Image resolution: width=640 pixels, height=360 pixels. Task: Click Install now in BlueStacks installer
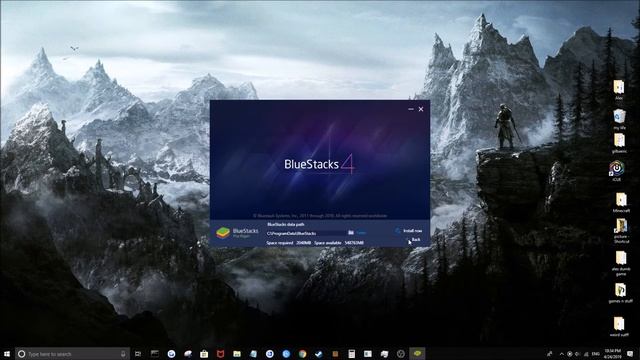(409, 231)
